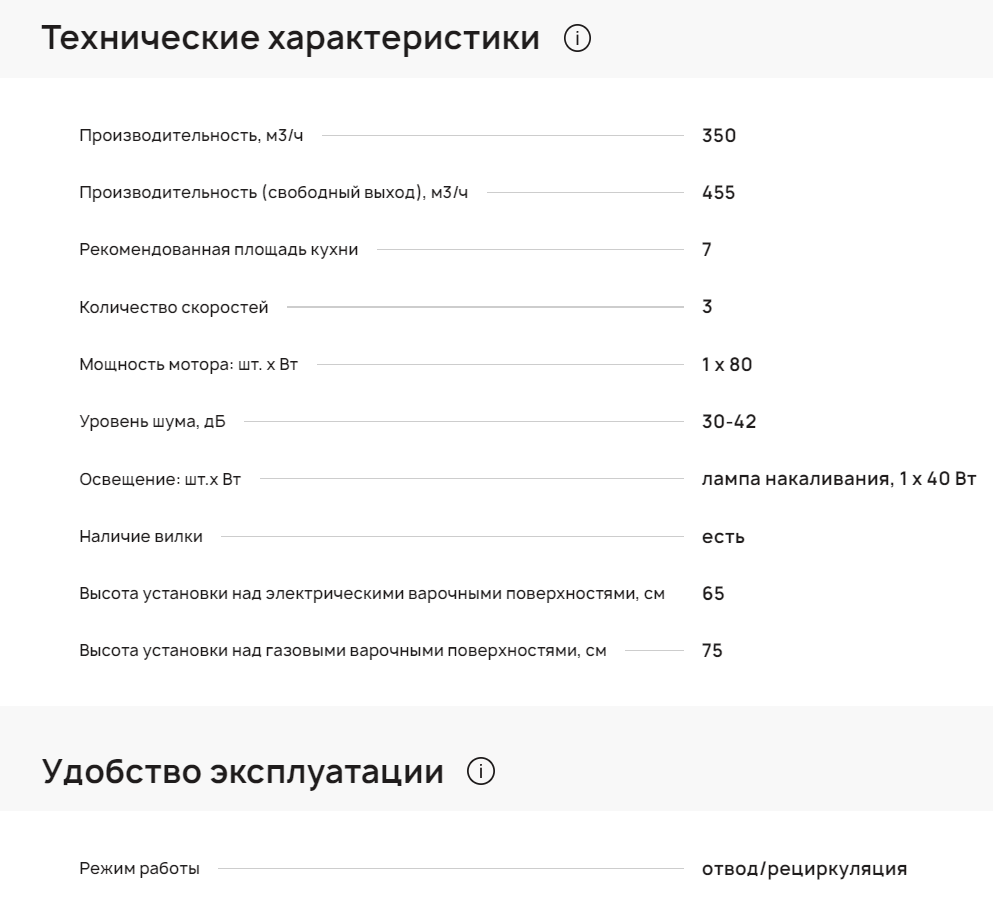Click the Технические характеристики heading

click(291, 39)
